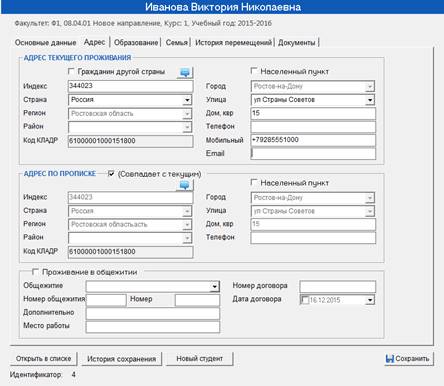The height and width of the screenshot is (386, 444).
Task: Tick the checkbox inside Дата договора field
Action: point(305,300)
